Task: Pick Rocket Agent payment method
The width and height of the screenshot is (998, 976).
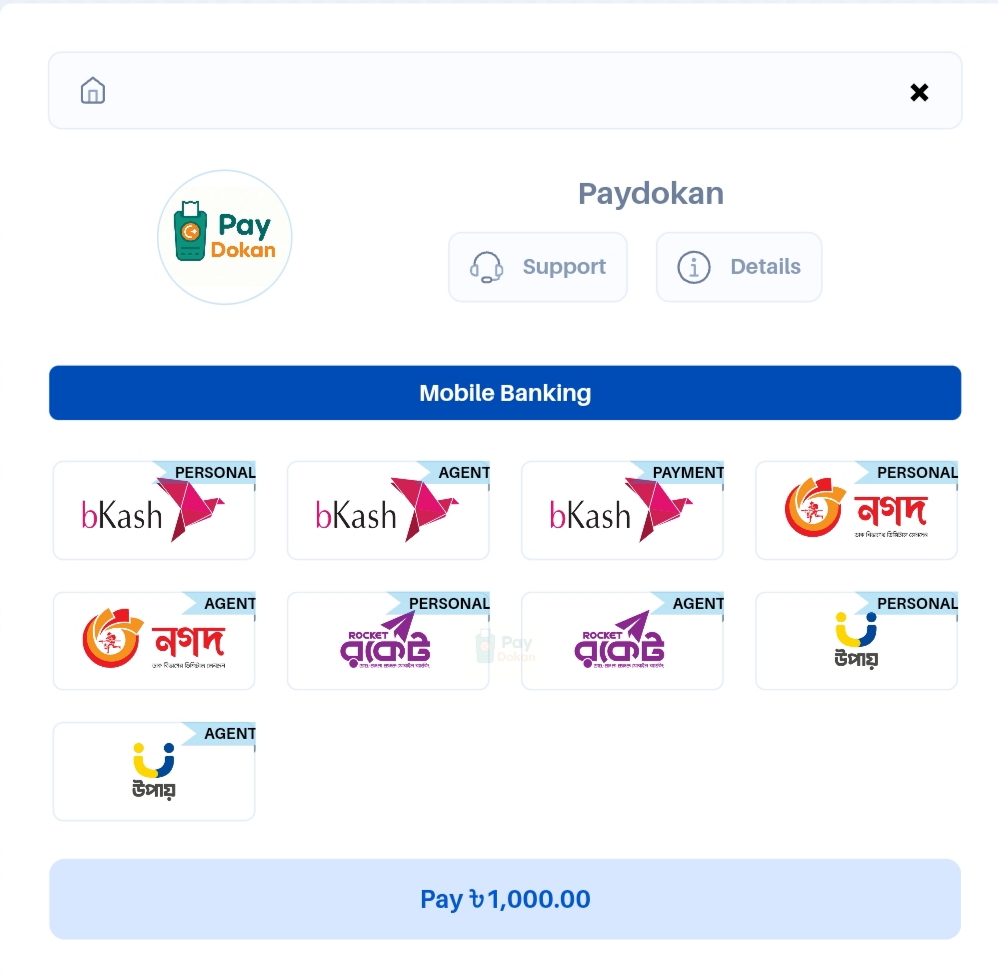Action: click(x=622, y=641)
